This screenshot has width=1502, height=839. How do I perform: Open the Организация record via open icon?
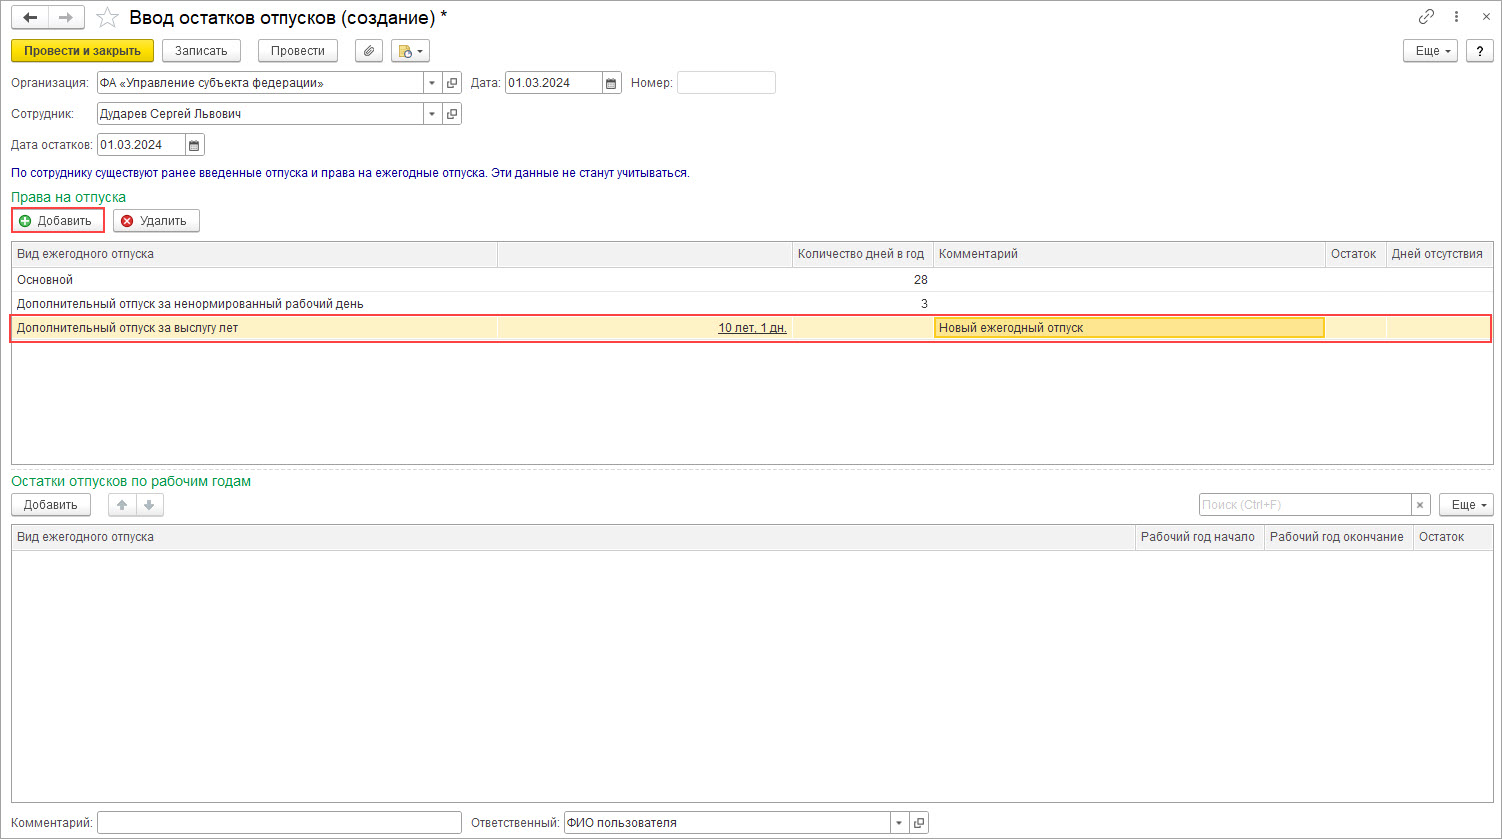(452, 83)
